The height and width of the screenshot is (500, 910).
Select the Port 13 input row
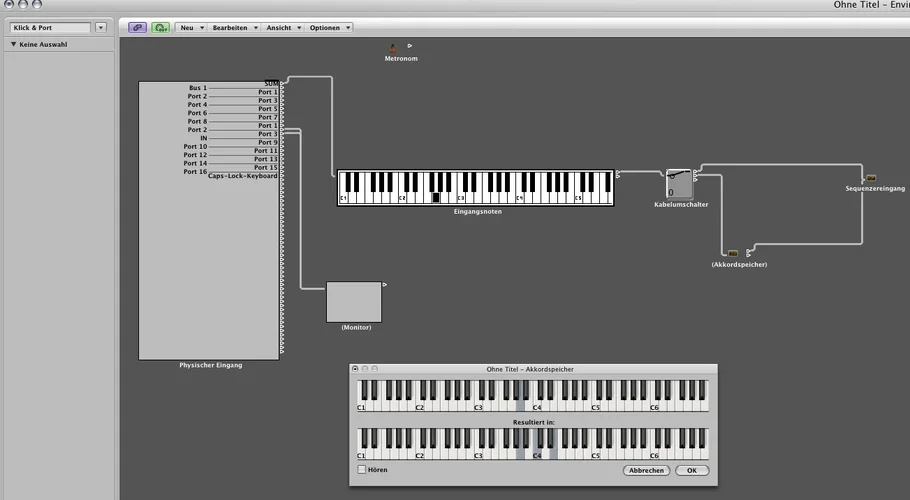coord(266,159)
